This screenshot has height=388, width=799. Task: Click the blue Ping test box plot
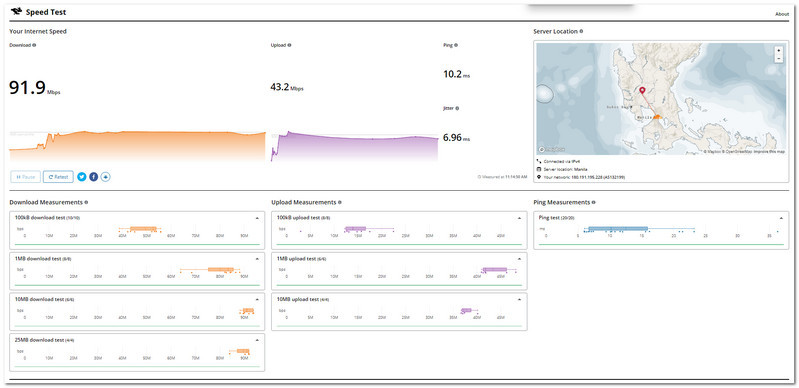pos(640,229)
